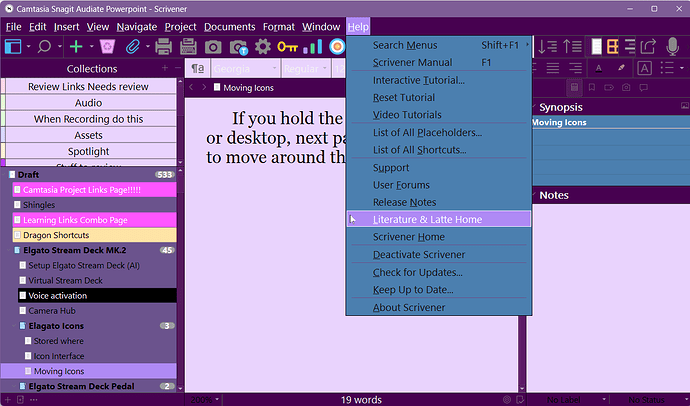690x406 pixels.
Task: Choose Scrivener Manual from Help menu
Action: coord(439,62)
